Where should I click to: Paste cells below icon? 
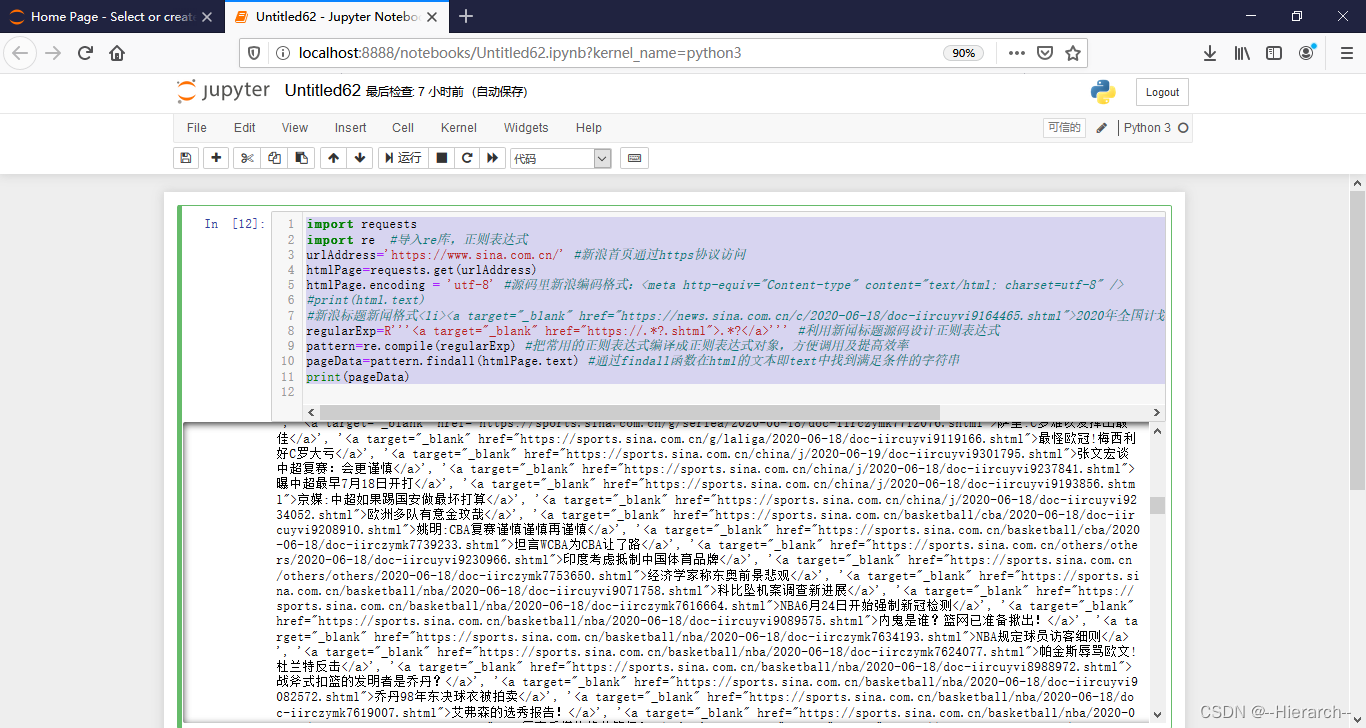click(301, 158)
